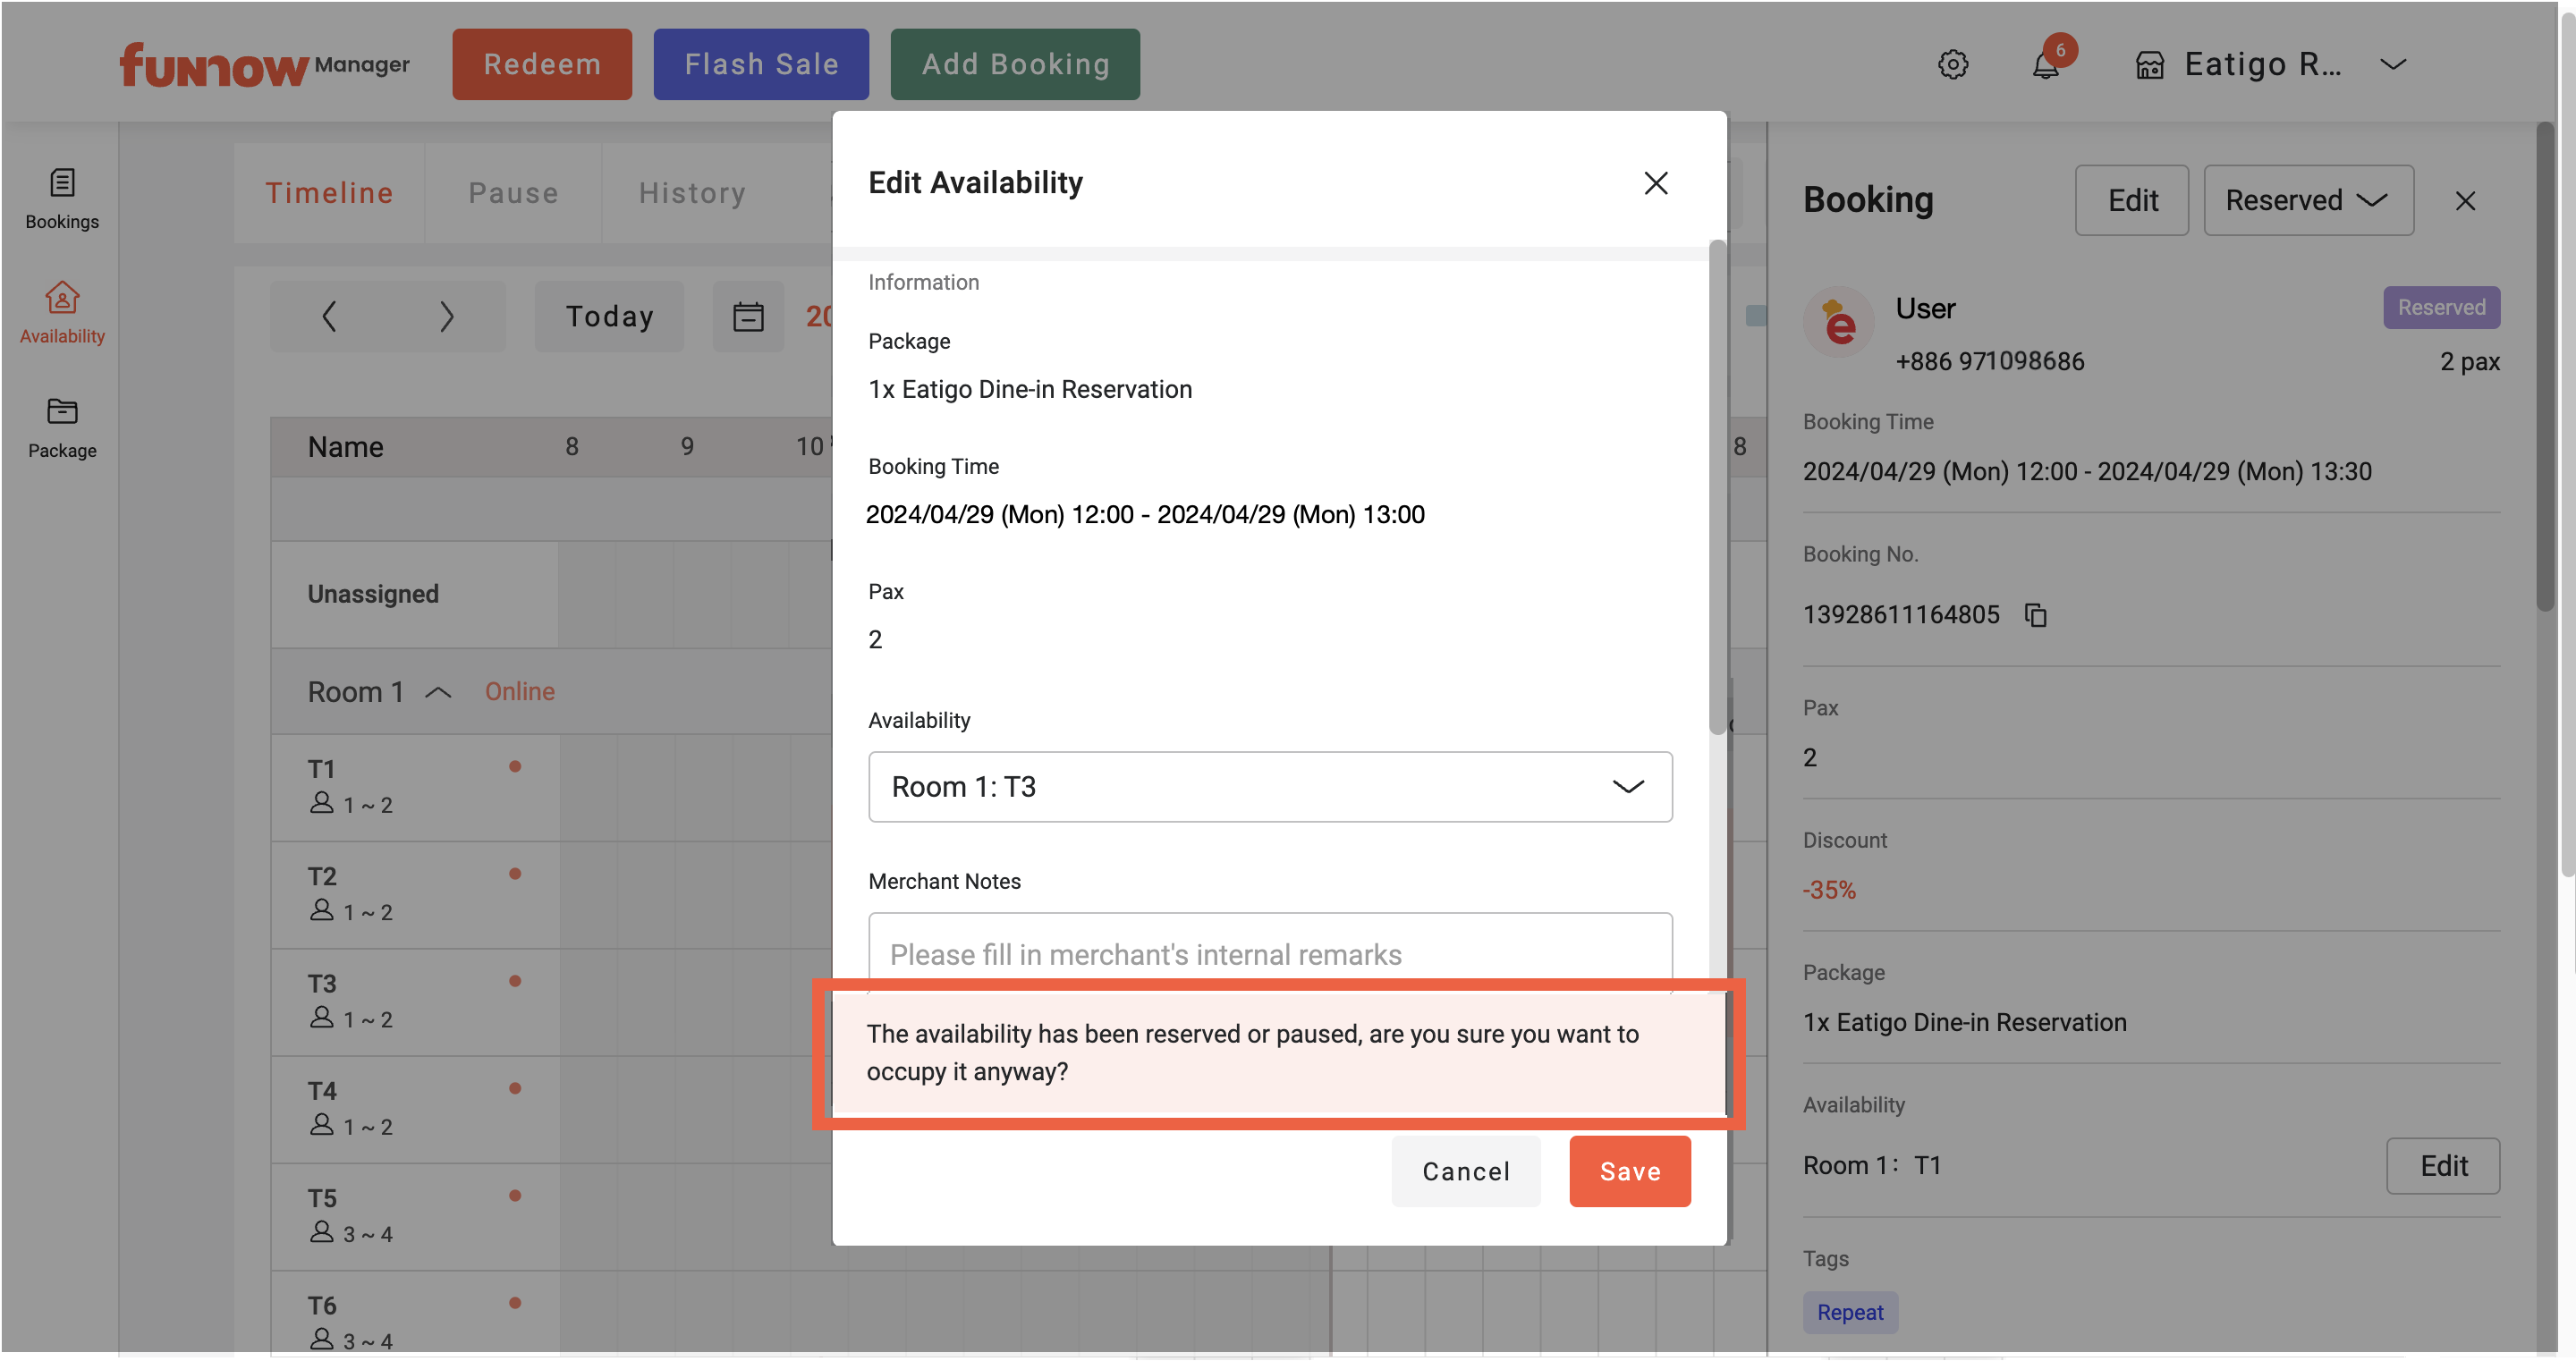Click the T1 status dot
Screen dimensions: 2576x1361
click(x=515, y=767)
